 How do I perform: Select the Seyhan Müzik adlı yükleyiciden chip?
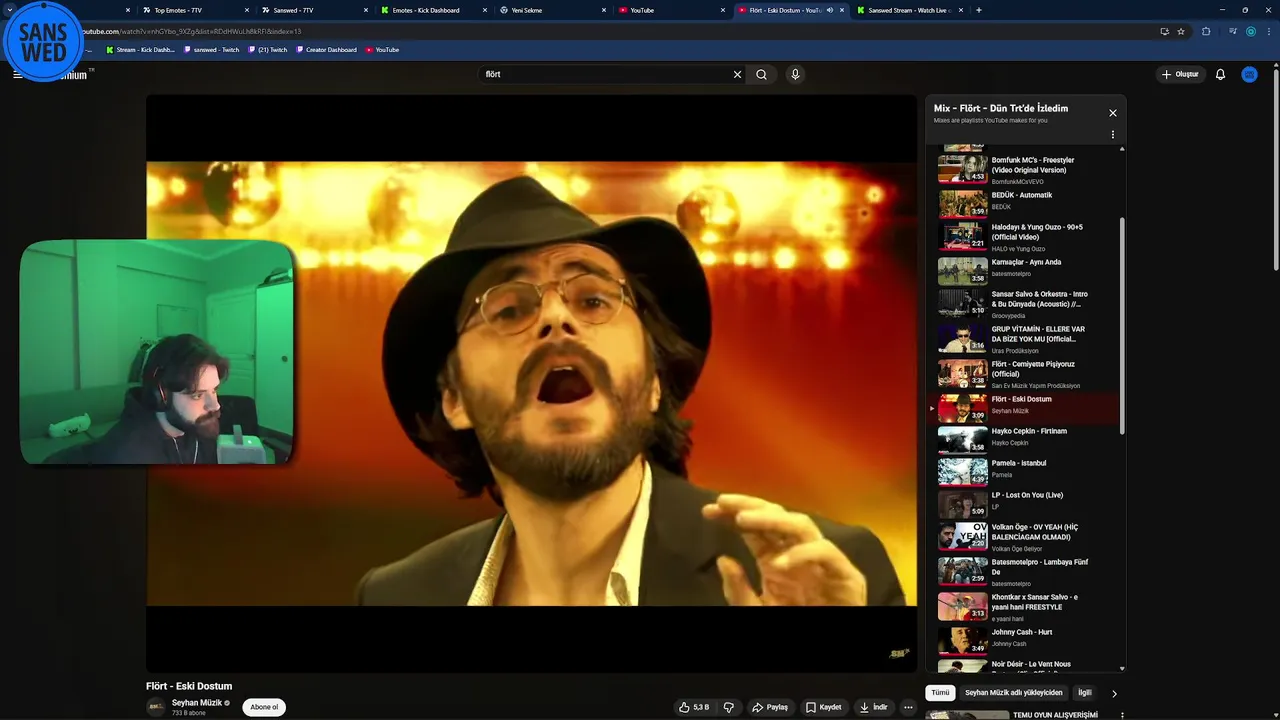click(1013, 692)
